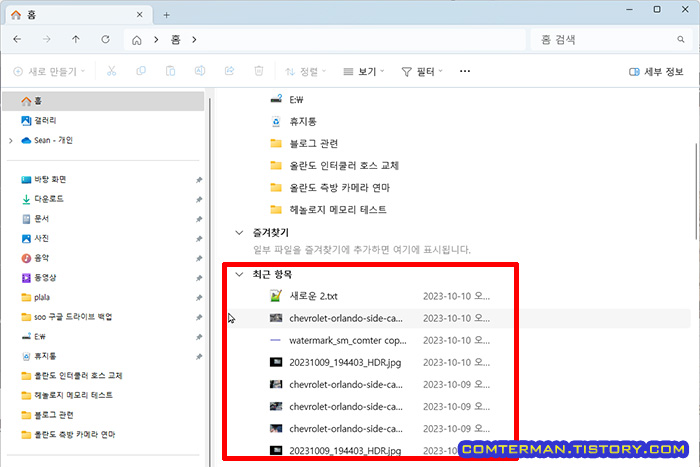Viewport: 700px width, 467px height.
Task: Click the 홈 검색 search field
Action: [x=612, y=40]
